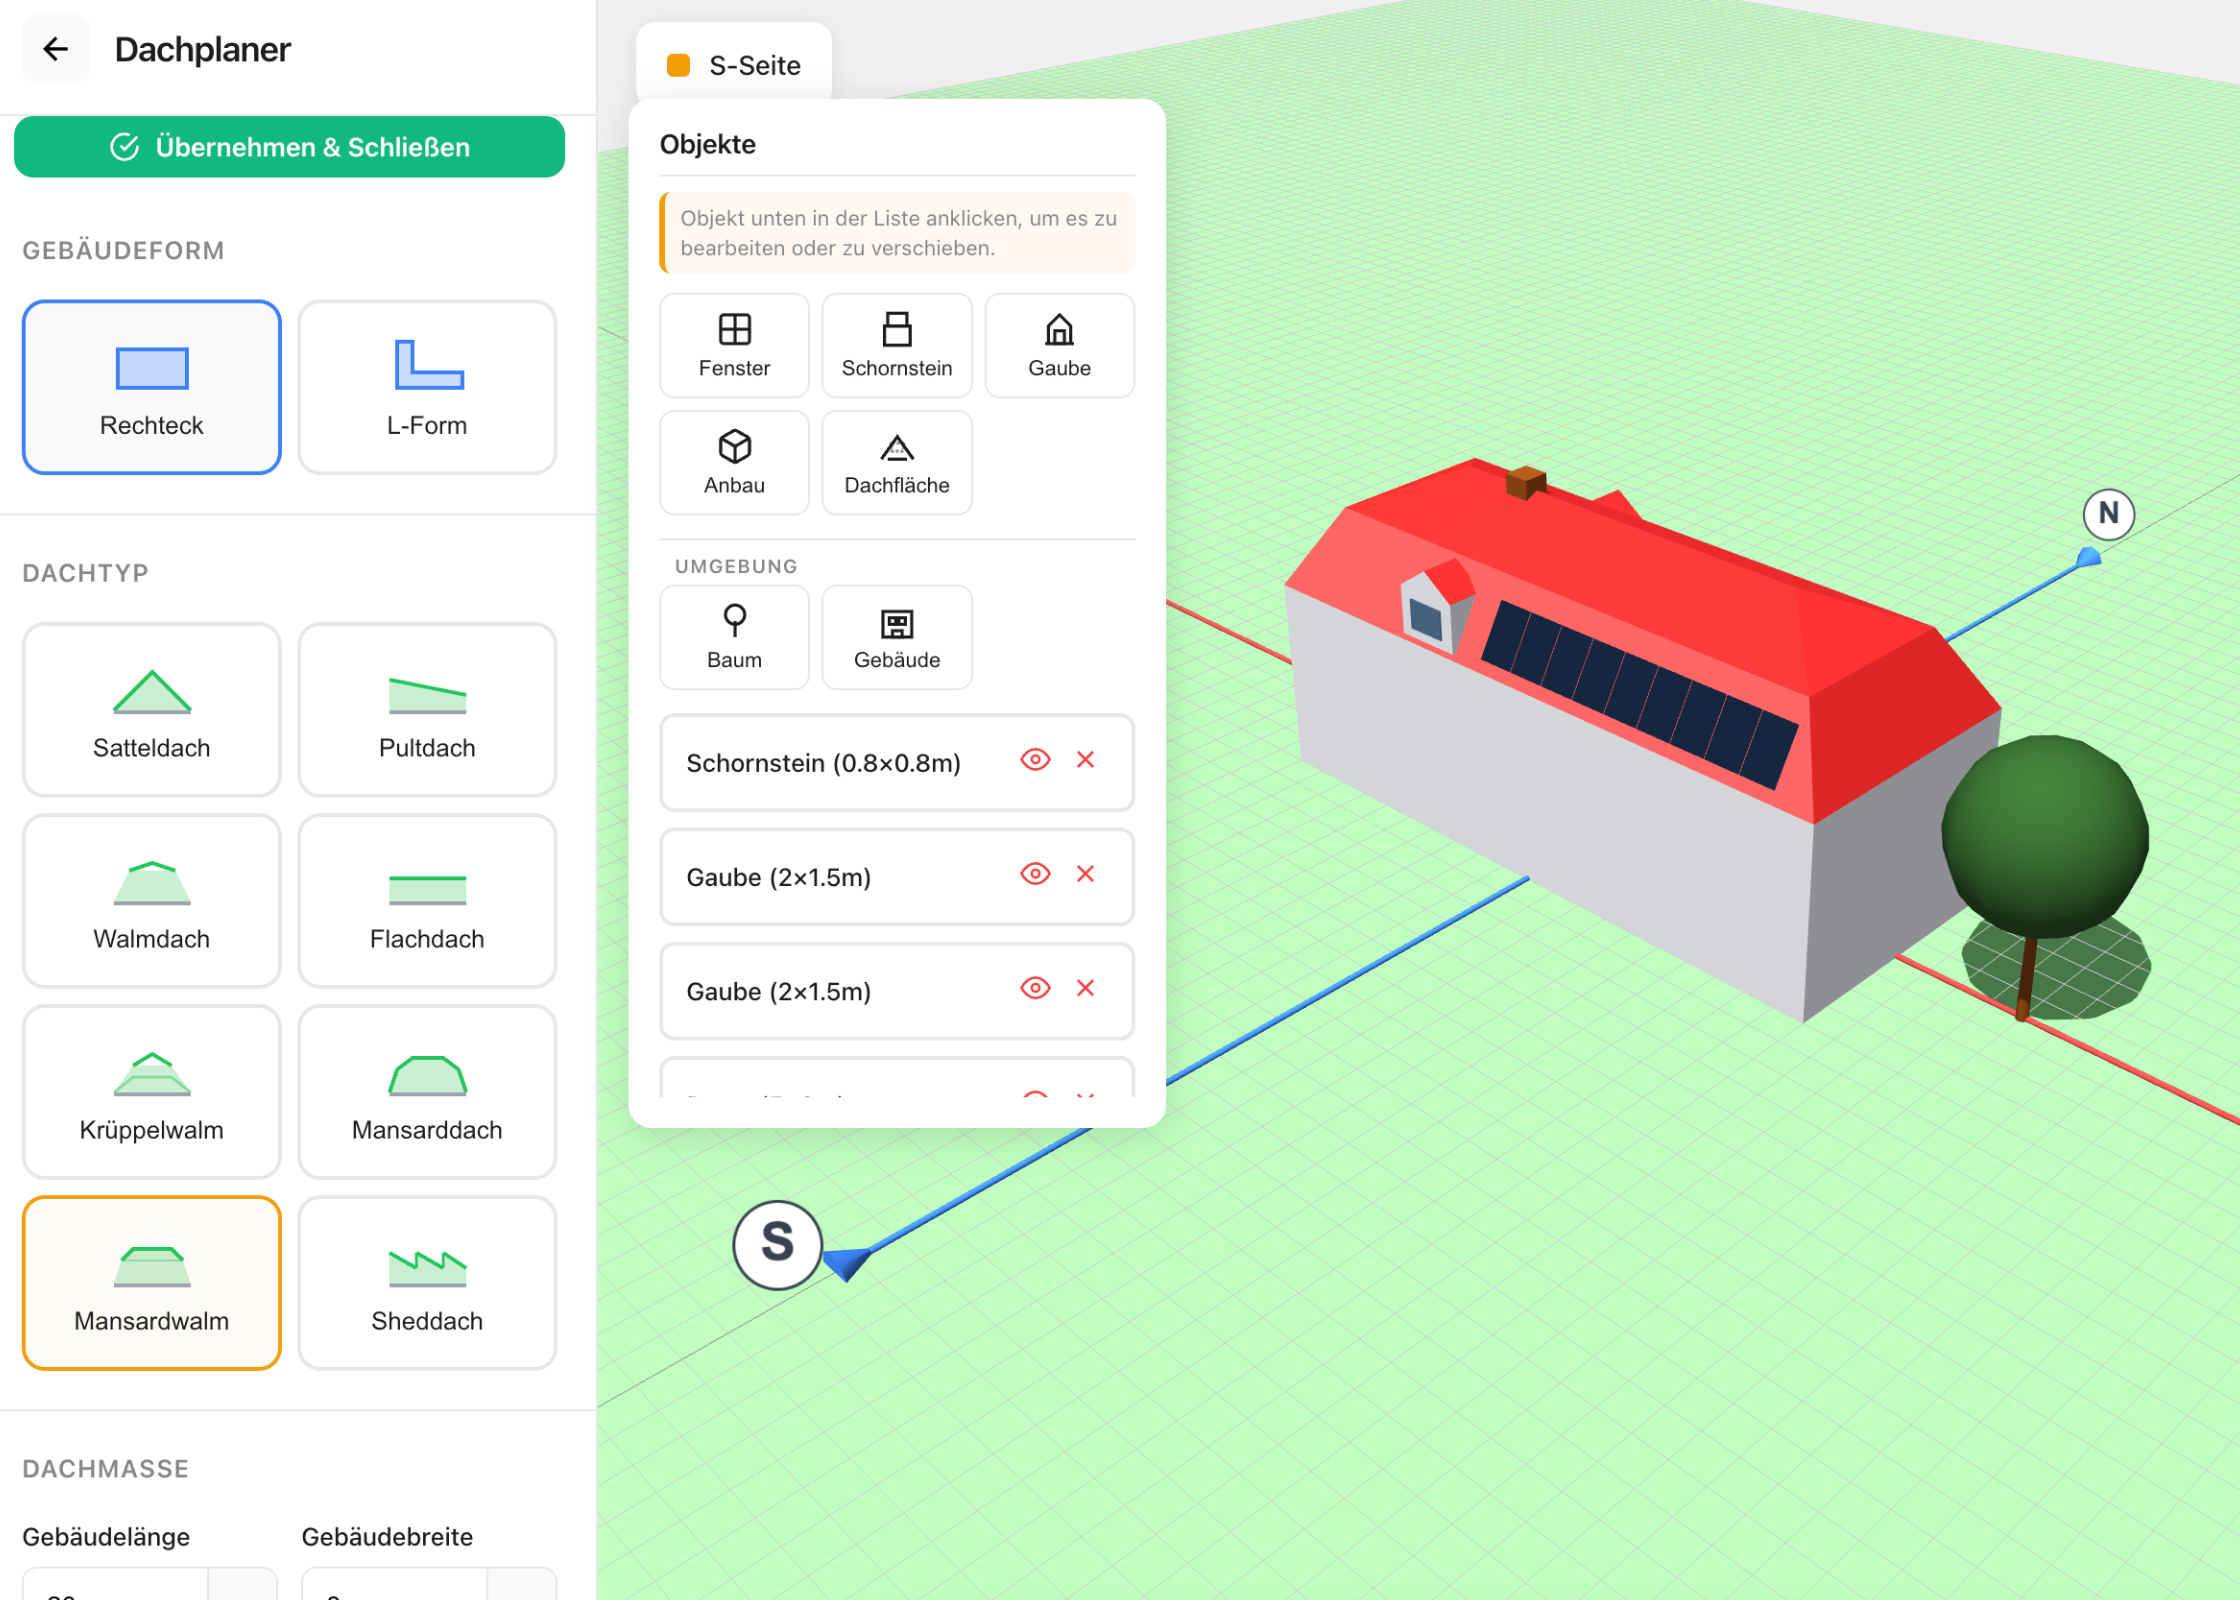Add a Schornstein to the roof

coord(896,345)
